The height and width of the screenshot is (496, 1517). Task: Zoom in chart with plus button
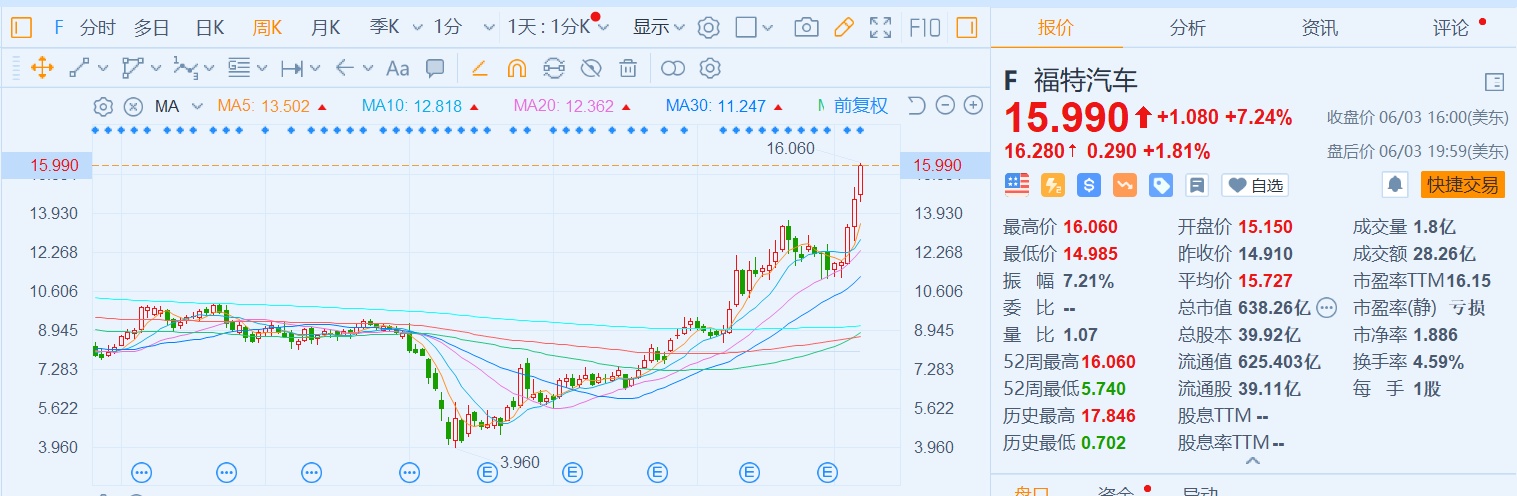click(973, 105)
